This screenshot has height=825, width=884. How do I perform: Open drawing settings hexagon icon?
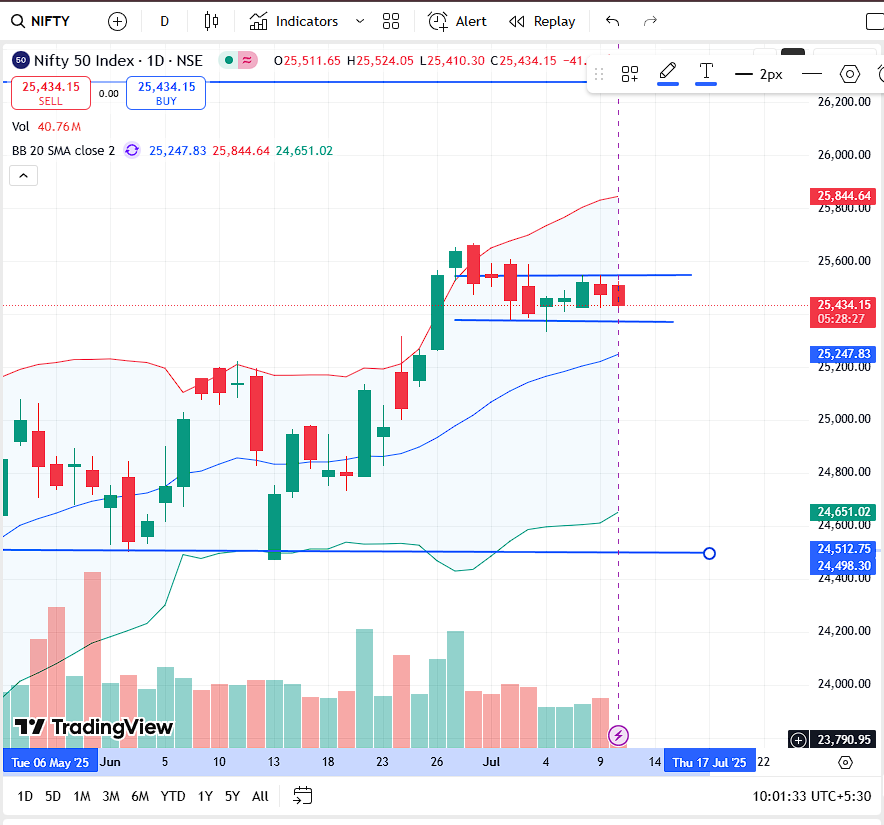(x=850, y=74)
